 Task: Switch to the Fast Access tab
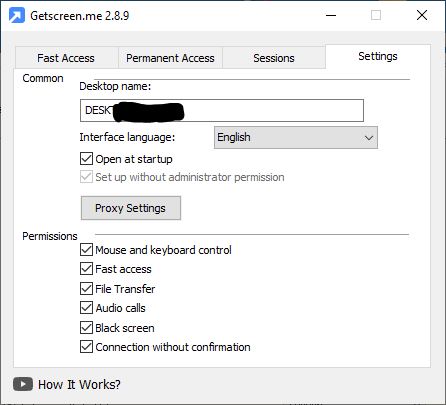(66, 58)
